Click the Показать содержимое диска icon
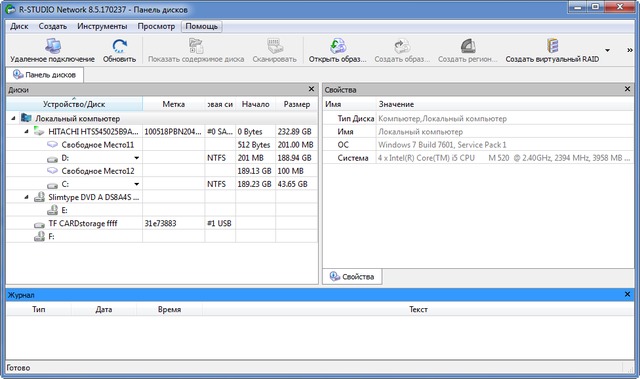640x379 pixels. coord(196,46)
